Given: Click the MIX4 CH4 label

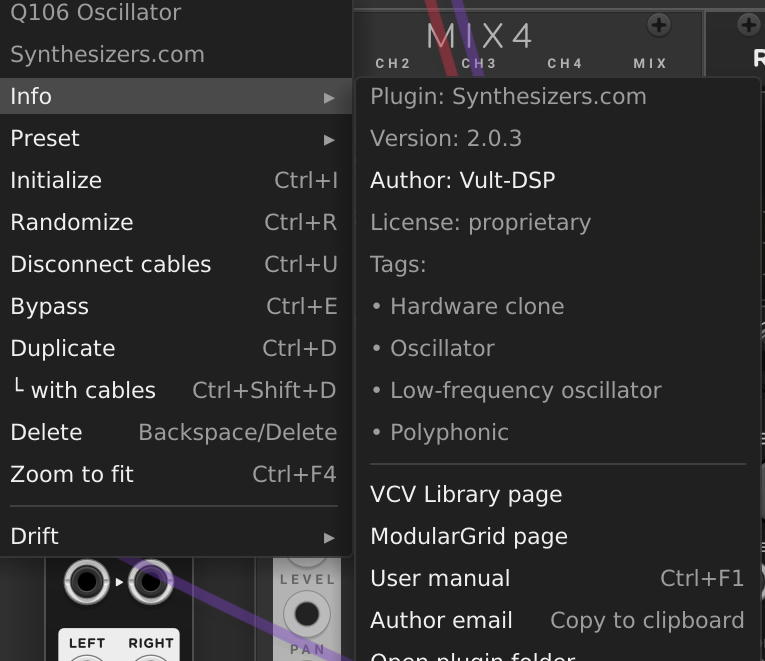Looking at the screenshot, I should pyautogui.click(x=565, y=63).
